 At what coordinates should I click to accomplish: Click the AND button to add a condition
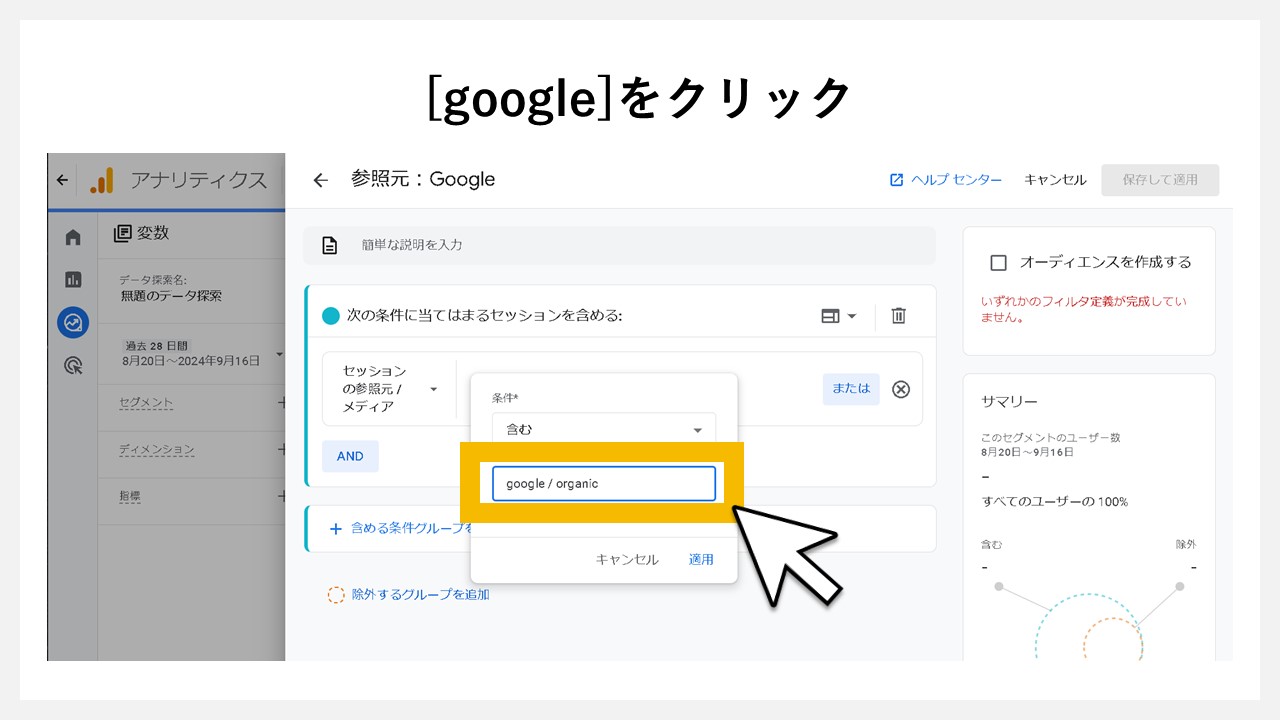350,456
